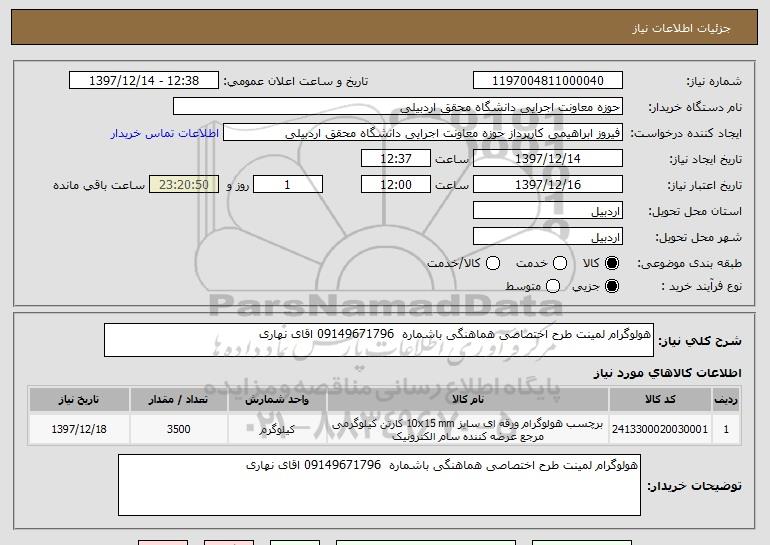
Task: Click the page header جزئیات اطلاعات نیاز
Action: click(x=681, y=28)
